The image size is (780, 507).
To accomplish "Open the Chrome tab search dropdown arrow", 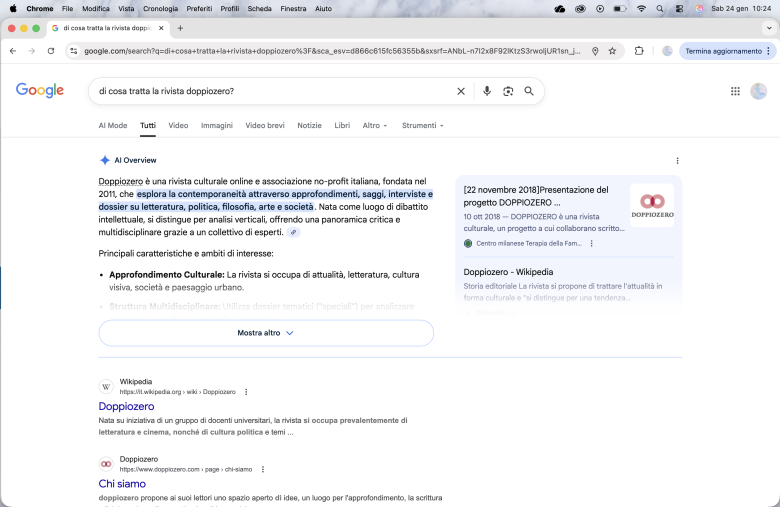I will tap(768, 28).
